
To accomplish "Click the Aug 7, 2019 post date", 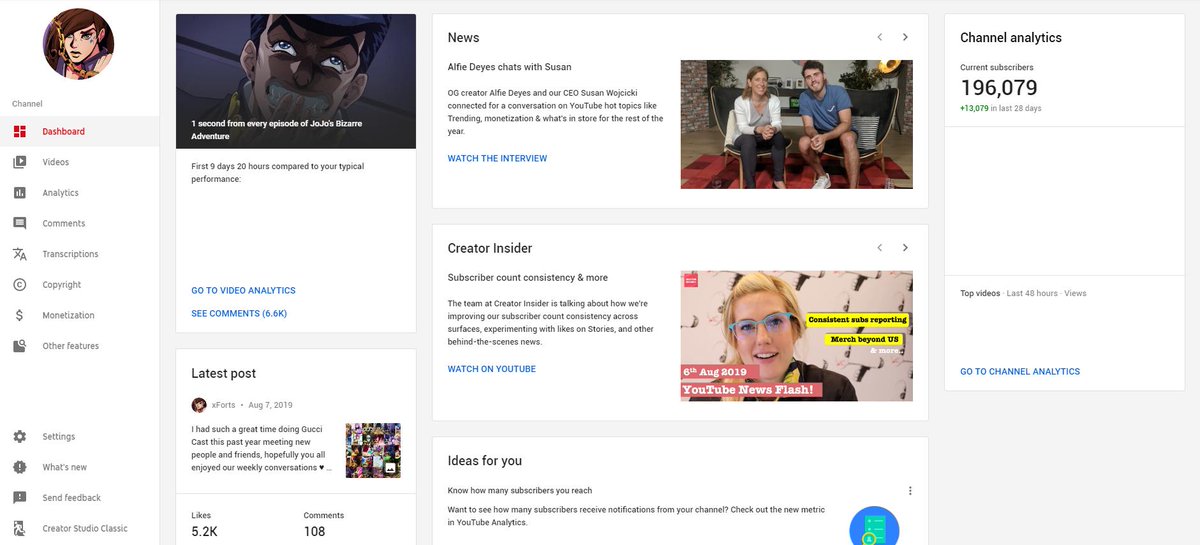I will (270, 405).
